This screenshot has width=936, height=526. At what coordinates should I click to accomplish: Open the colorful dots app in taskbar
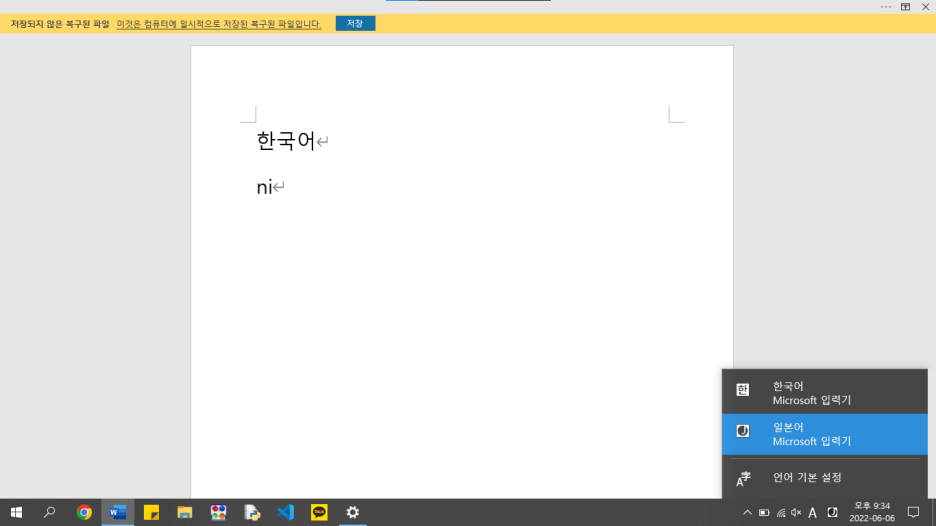(218, 512)
